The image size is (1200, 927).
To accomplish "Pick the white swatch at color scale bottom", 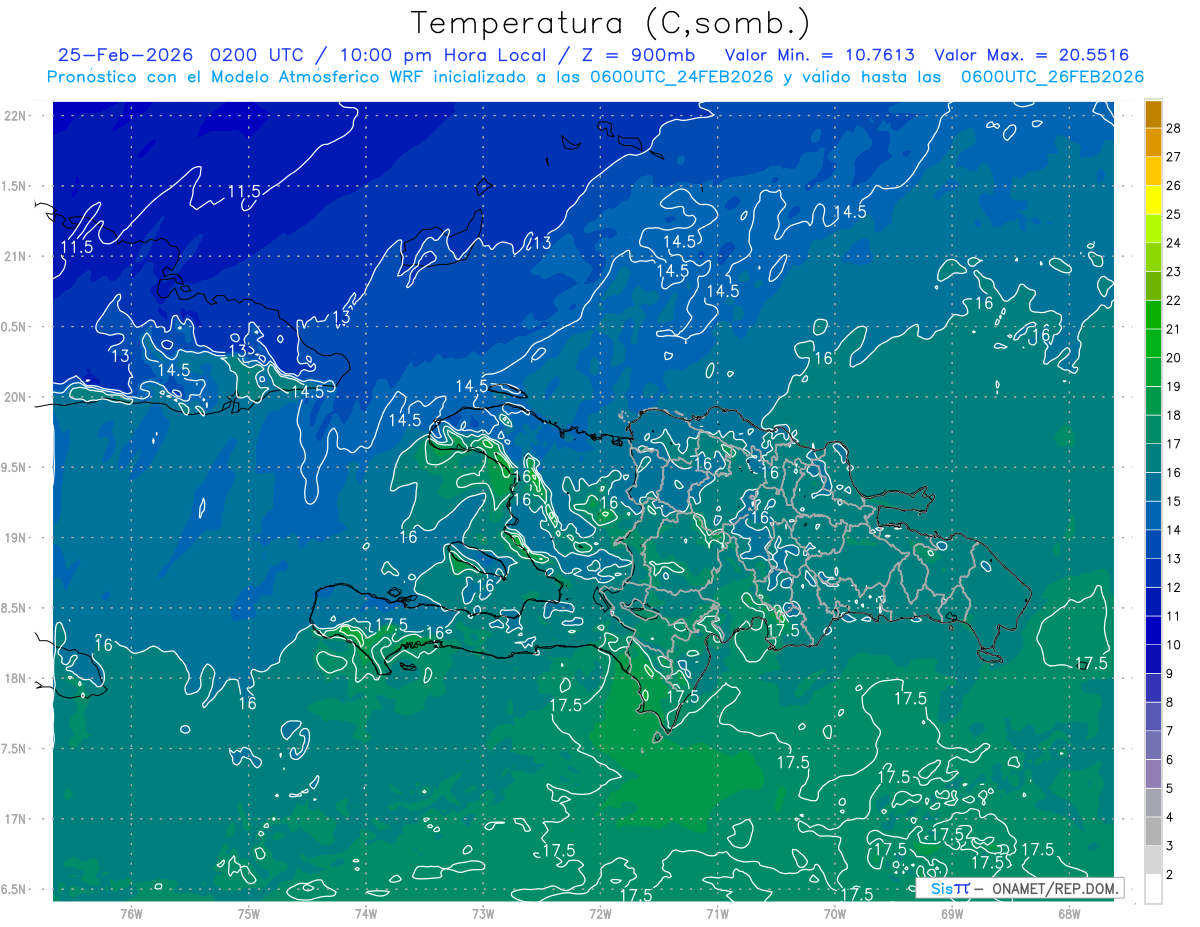I will (1153, 889).
